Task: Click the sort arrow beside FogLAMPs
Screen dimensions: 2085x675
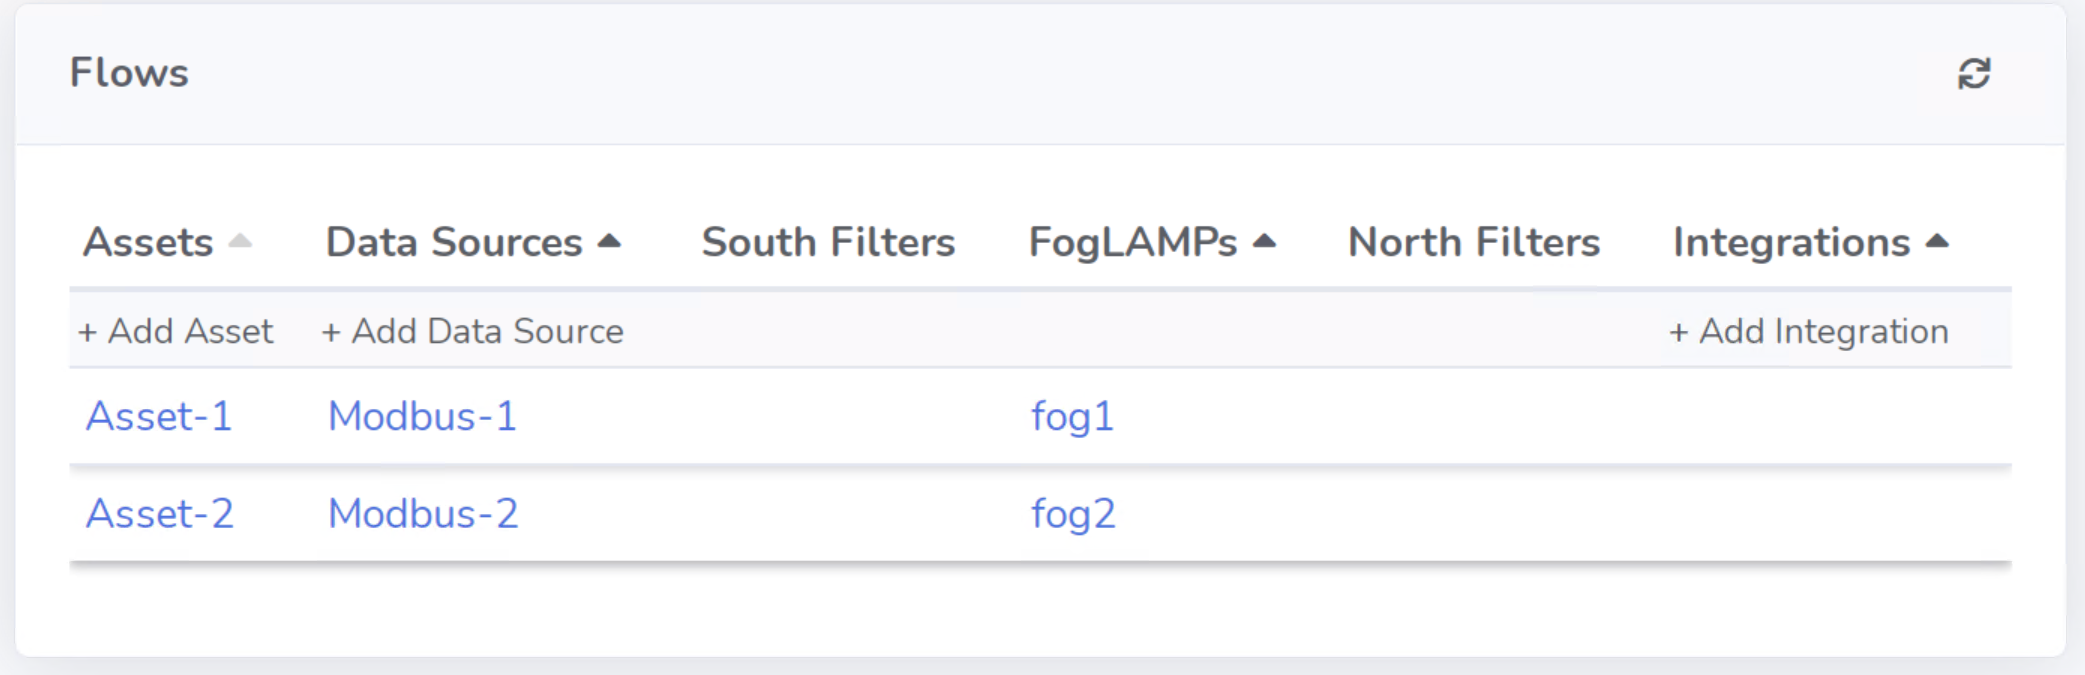Action: coord(1264,241)
